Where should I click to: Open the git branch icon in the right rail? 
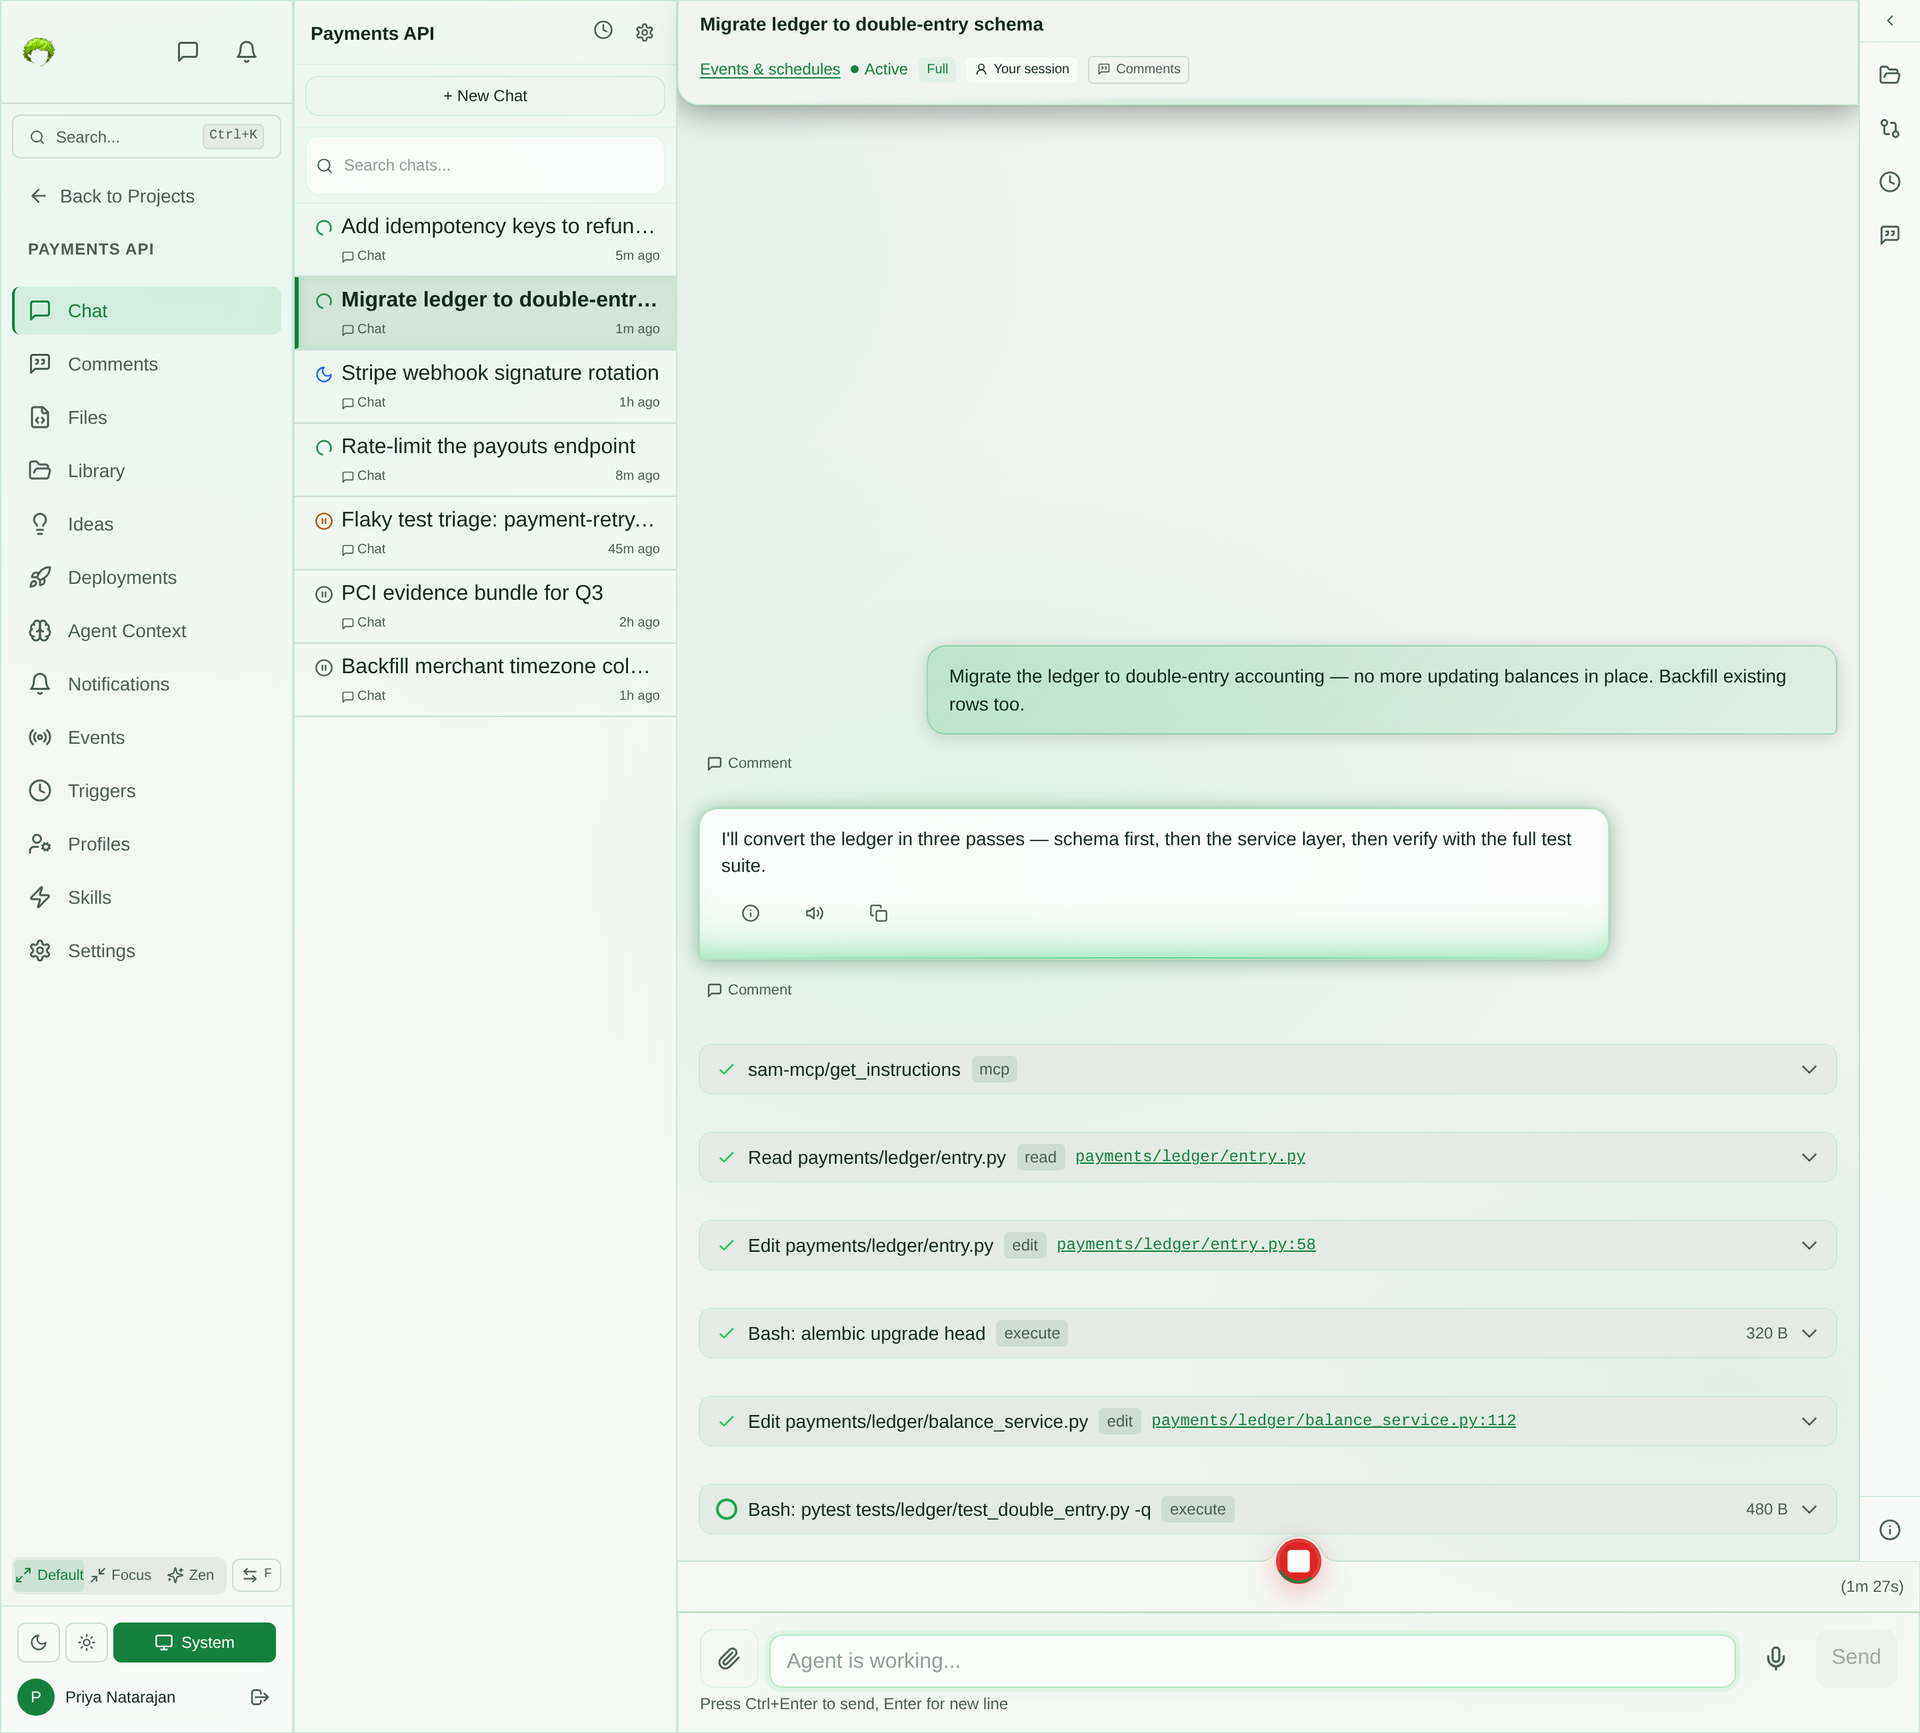point(1890,129)
